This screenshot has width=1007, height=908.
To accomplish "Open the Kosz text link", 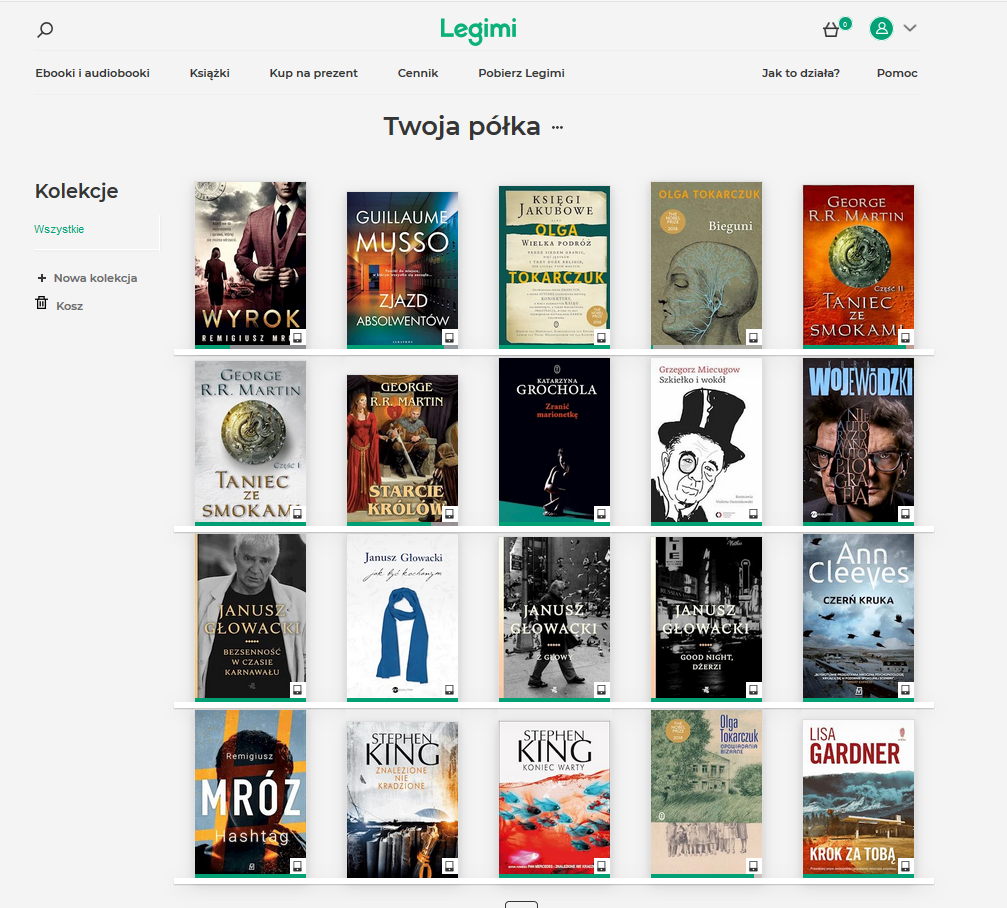I will click(69, 306).
